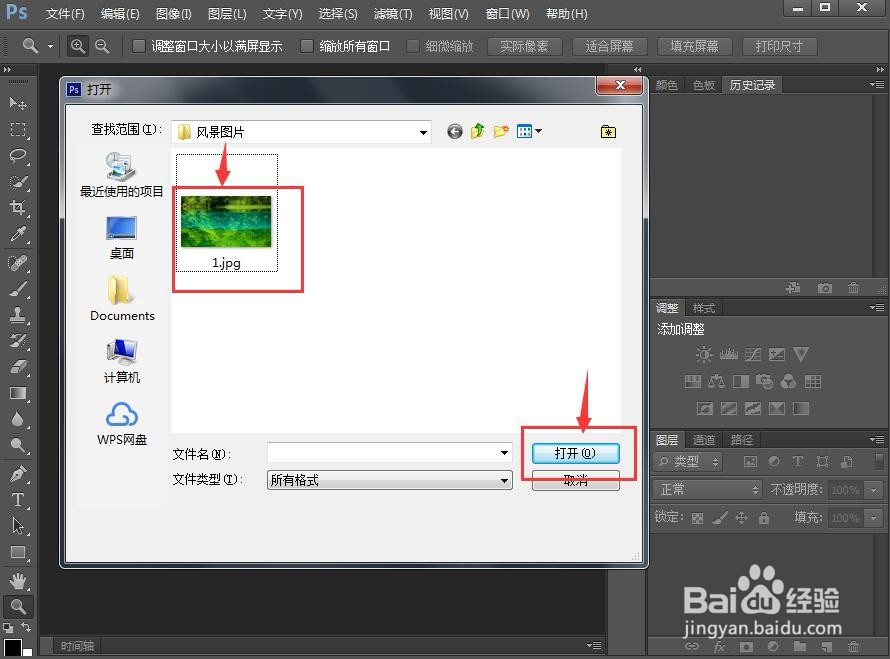Open the Desktop shortcut in sidebar

coord(121,237)
